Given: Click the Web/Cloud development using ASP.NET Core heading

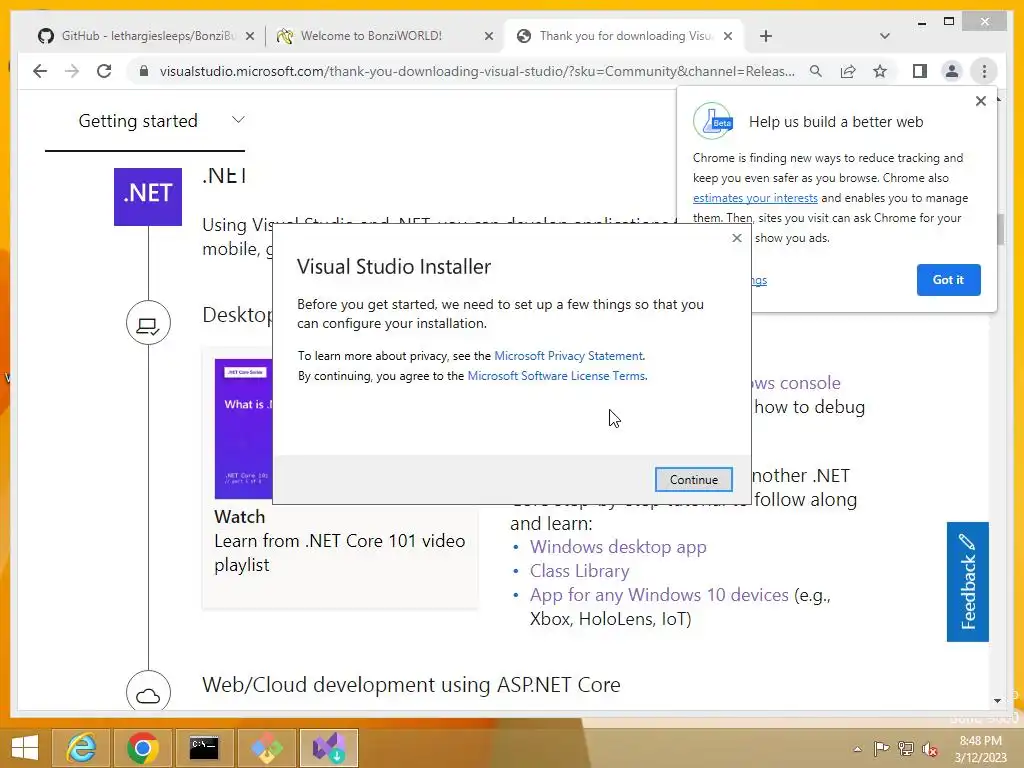Looking at the screenshot, I should 411,684.
